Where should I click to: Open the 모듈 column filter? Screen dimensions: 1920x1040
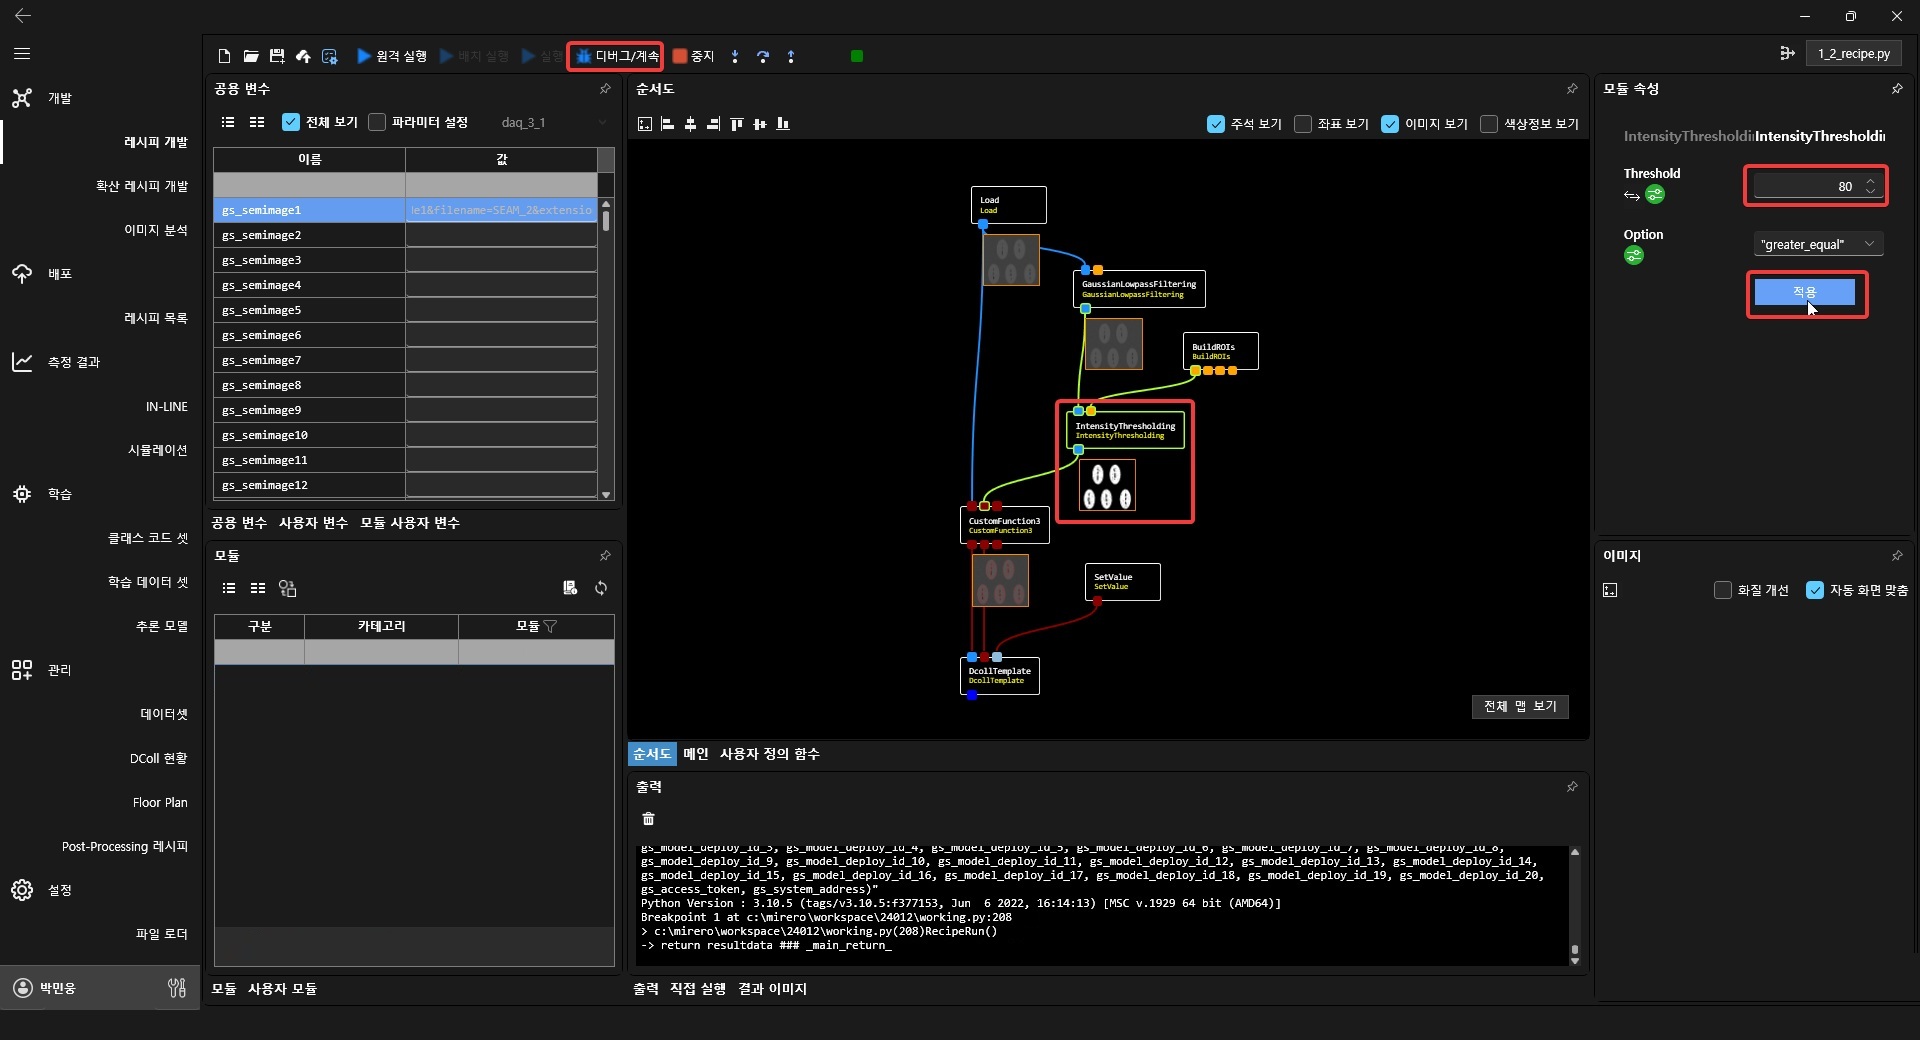[x=551, y=626]
